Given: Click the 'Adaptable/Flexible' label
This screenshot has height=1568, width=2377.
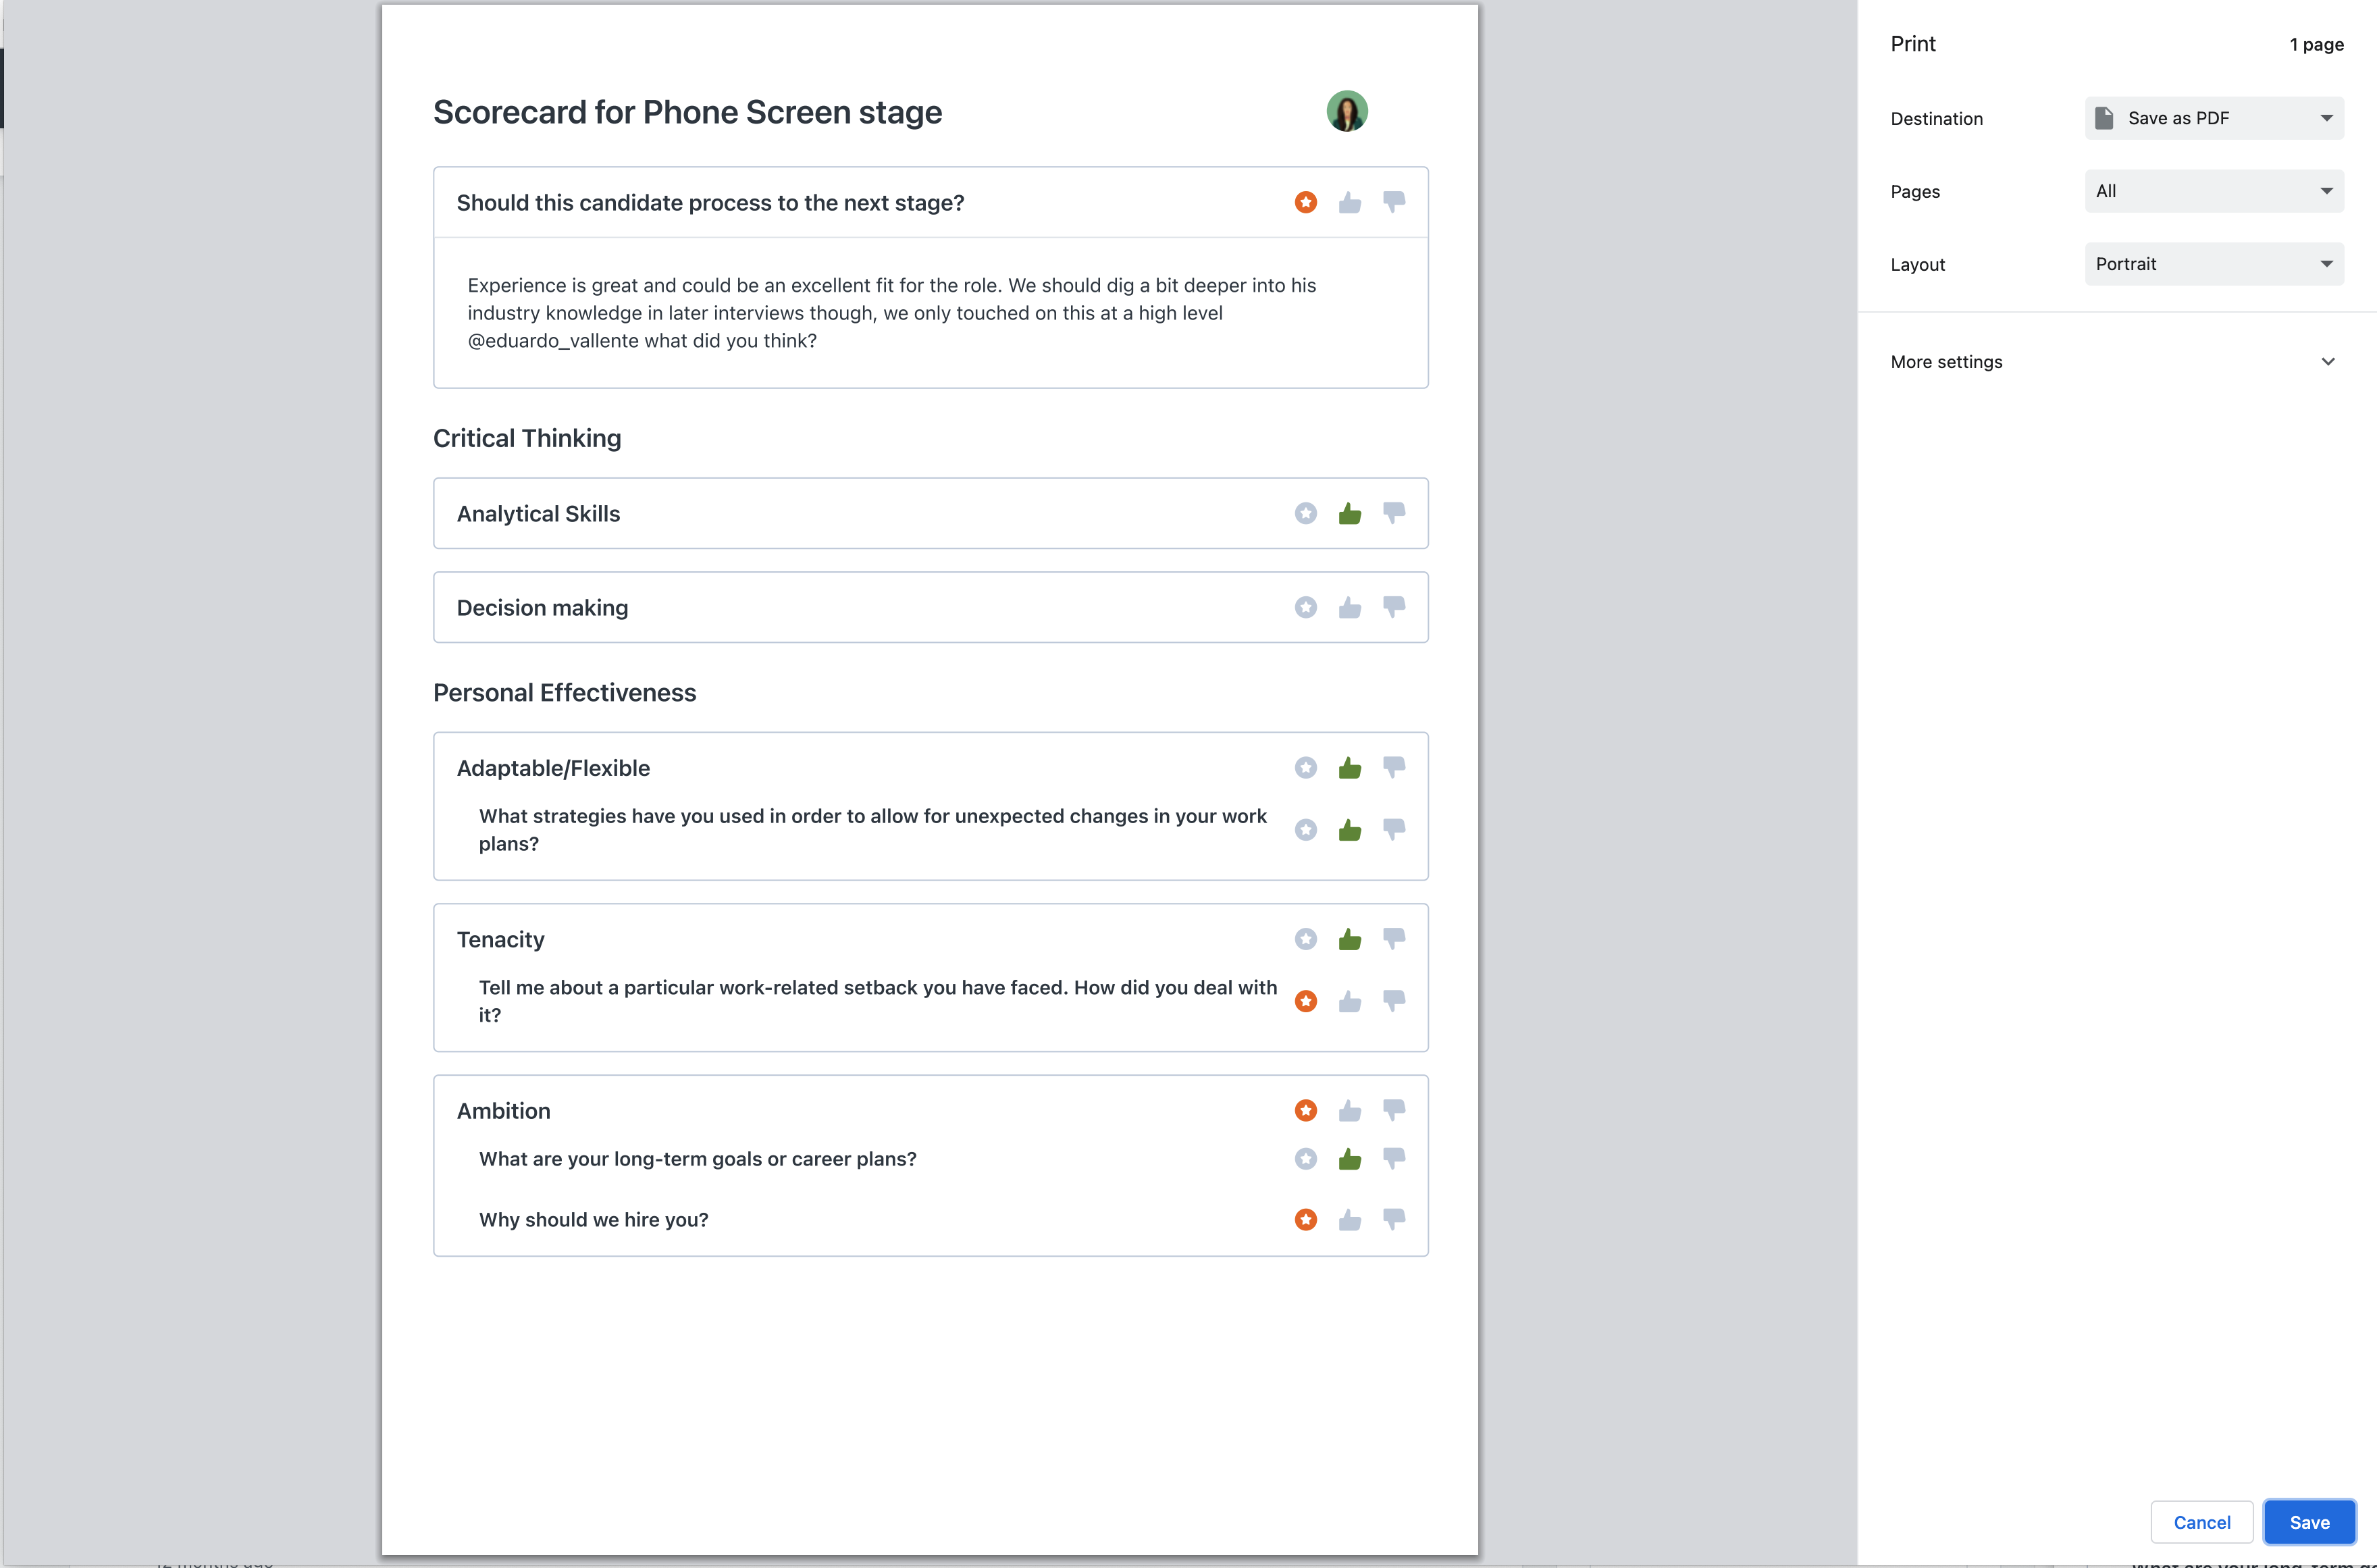Looking at the screenshot, I should 553,768.
